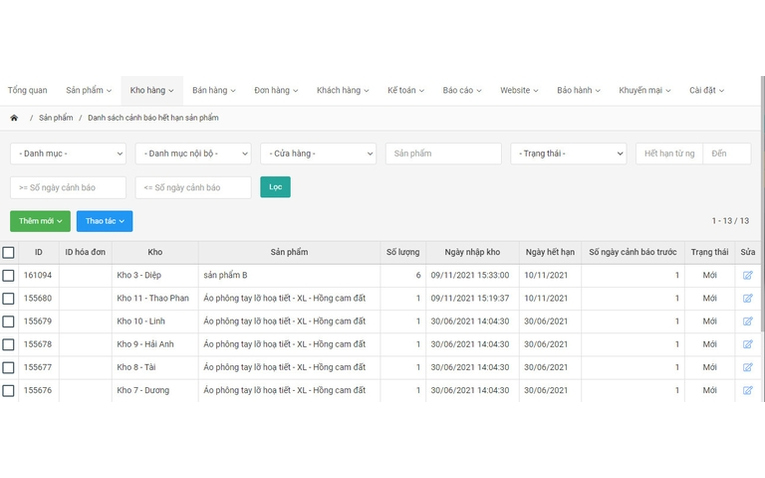Focus the Hết hạn từ ngày field
This screenshot has width=765, height=478.
669,154
